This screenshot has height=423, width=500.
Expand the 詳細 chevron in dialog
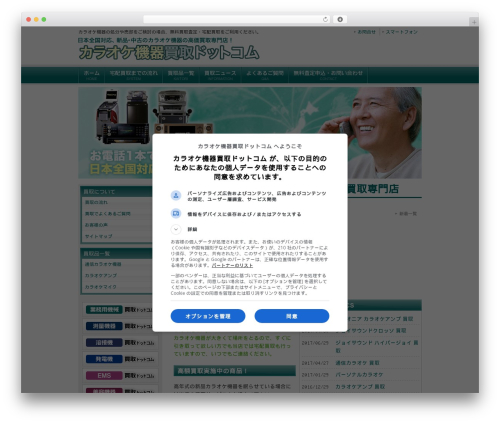click(x=176, y=229)
